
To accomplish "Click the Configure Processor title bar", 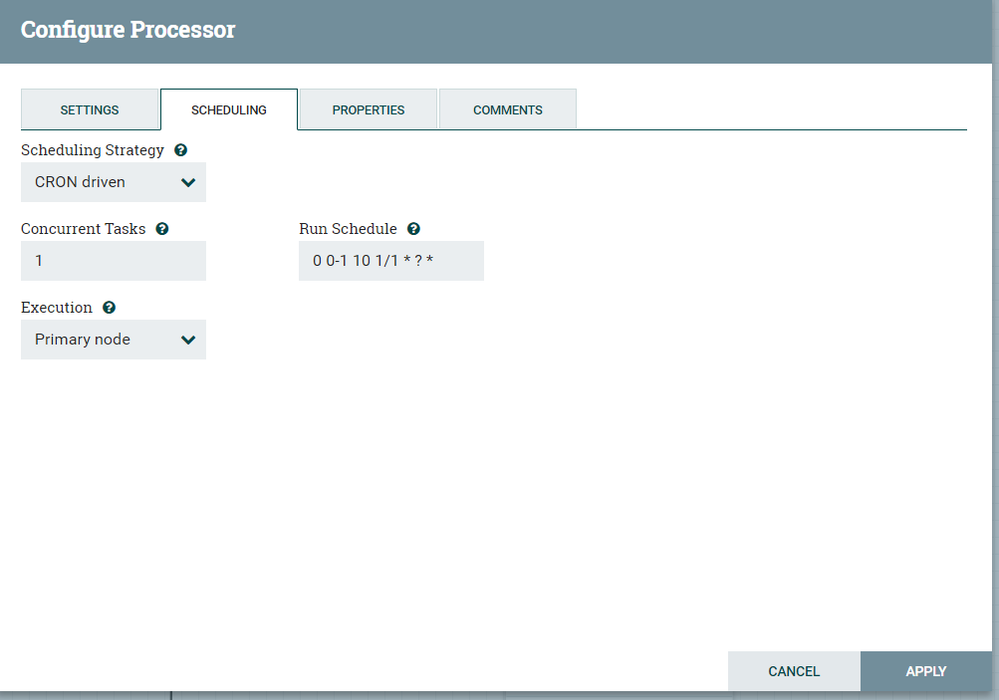I will point(128,30).
